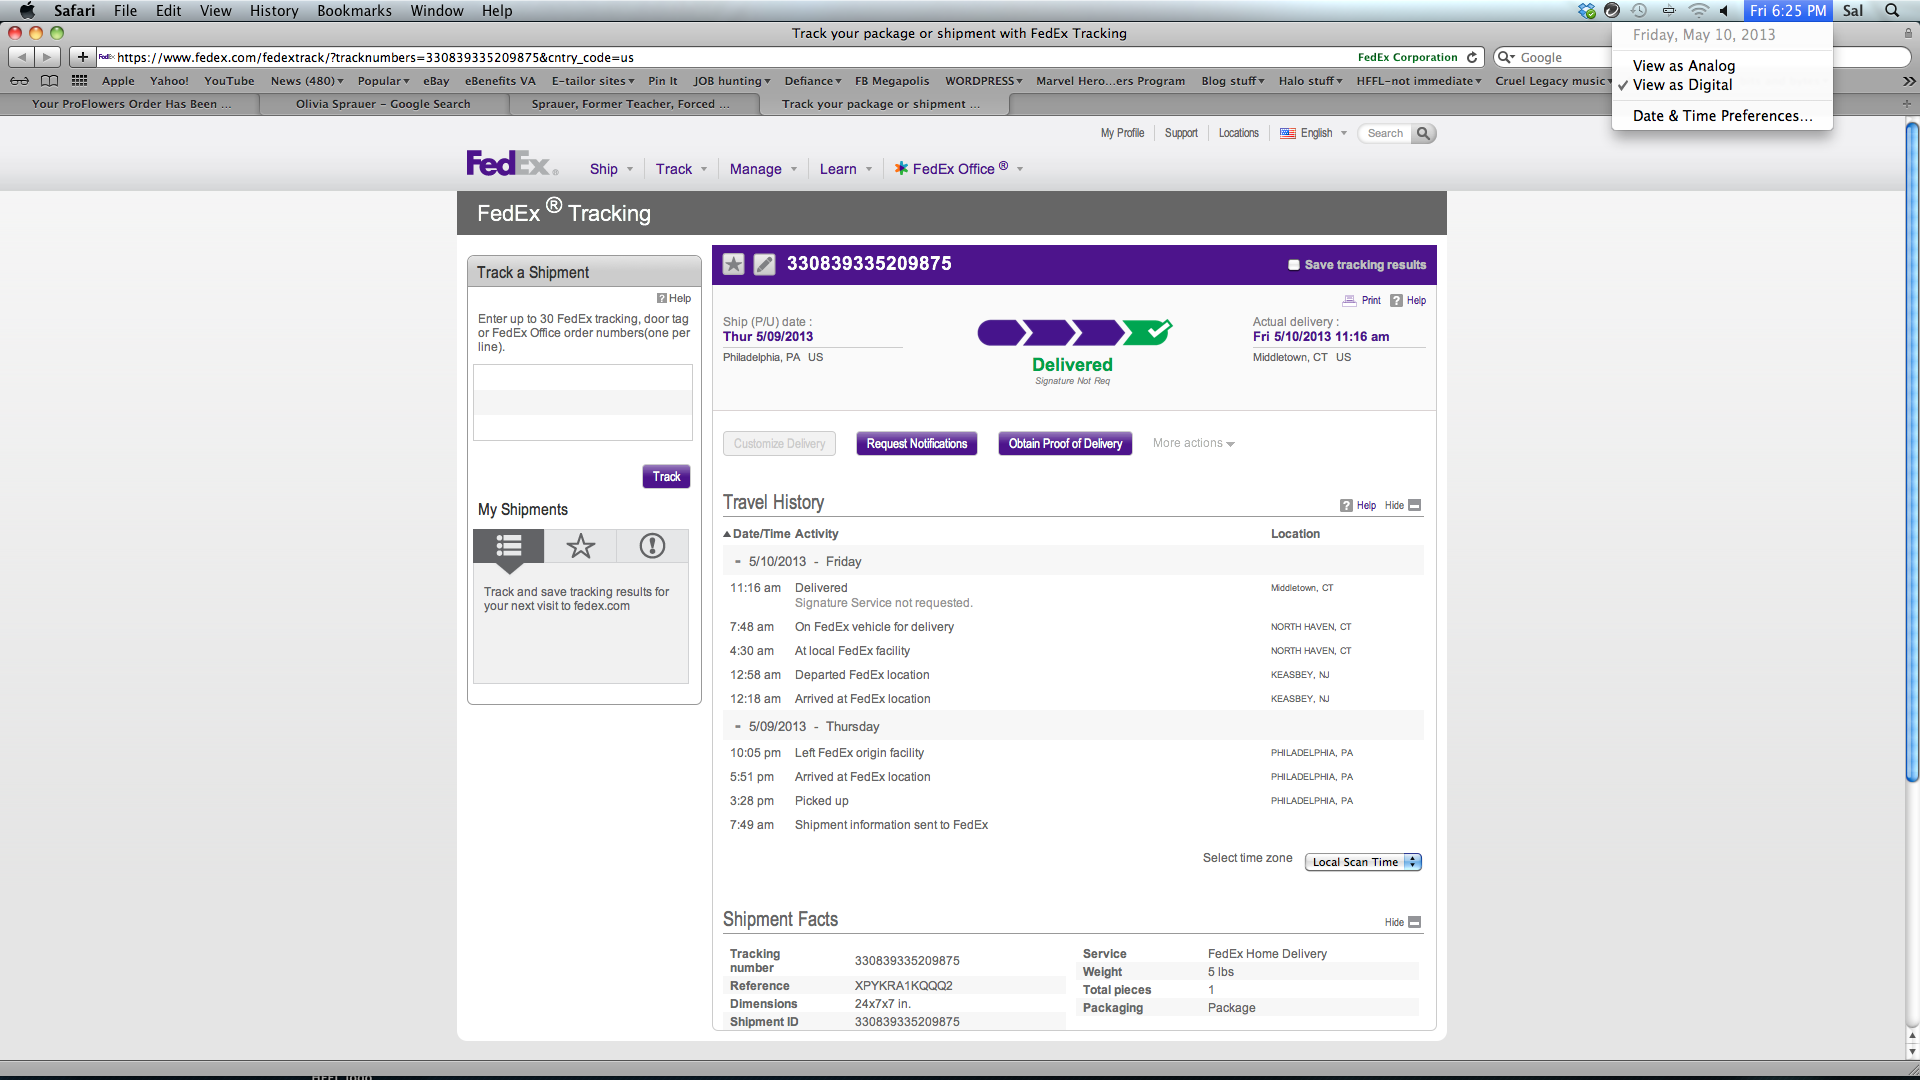Image resolution: width=1920 pixels, height=1080 pixels.
Task: Click Request Notifications button
Action: click(916, 444)
